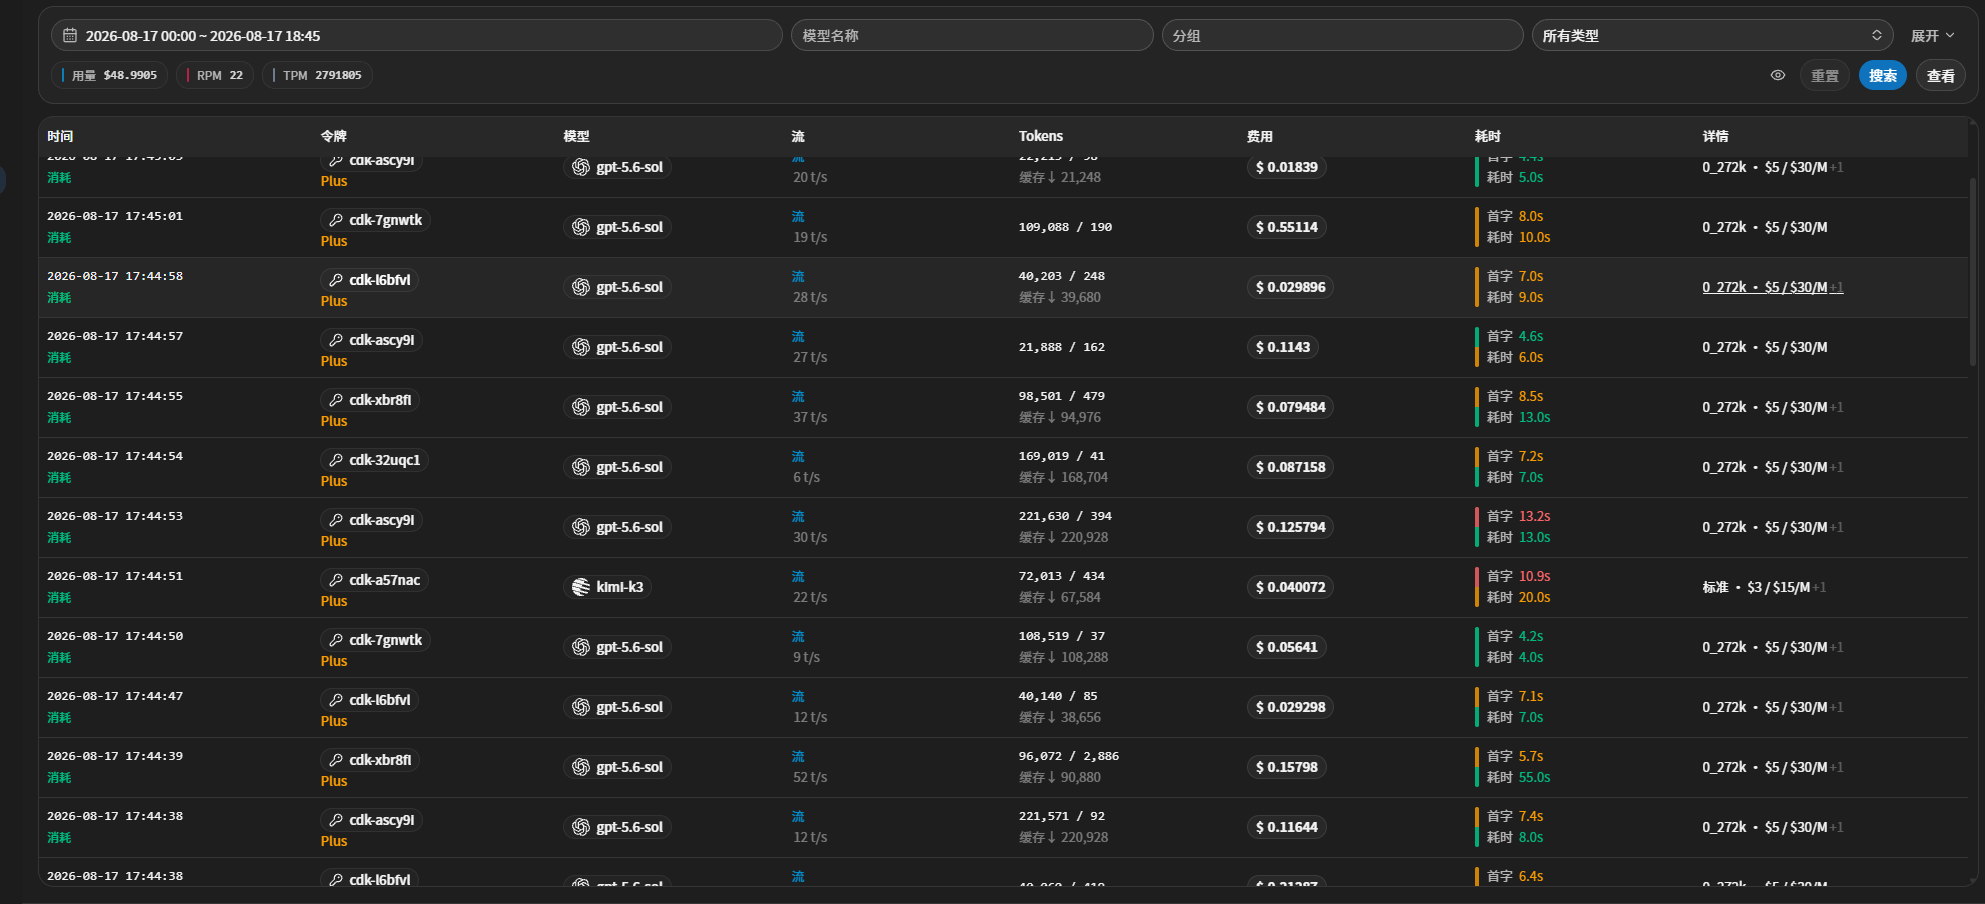Image resolution: width=1985 pixels, height=904 pixels.
Task: Click OpenAI logo of gpt-5.6-sol row 17:44:38, cost $0.11644
Action: pyautogui.click(x=581, y=827)
